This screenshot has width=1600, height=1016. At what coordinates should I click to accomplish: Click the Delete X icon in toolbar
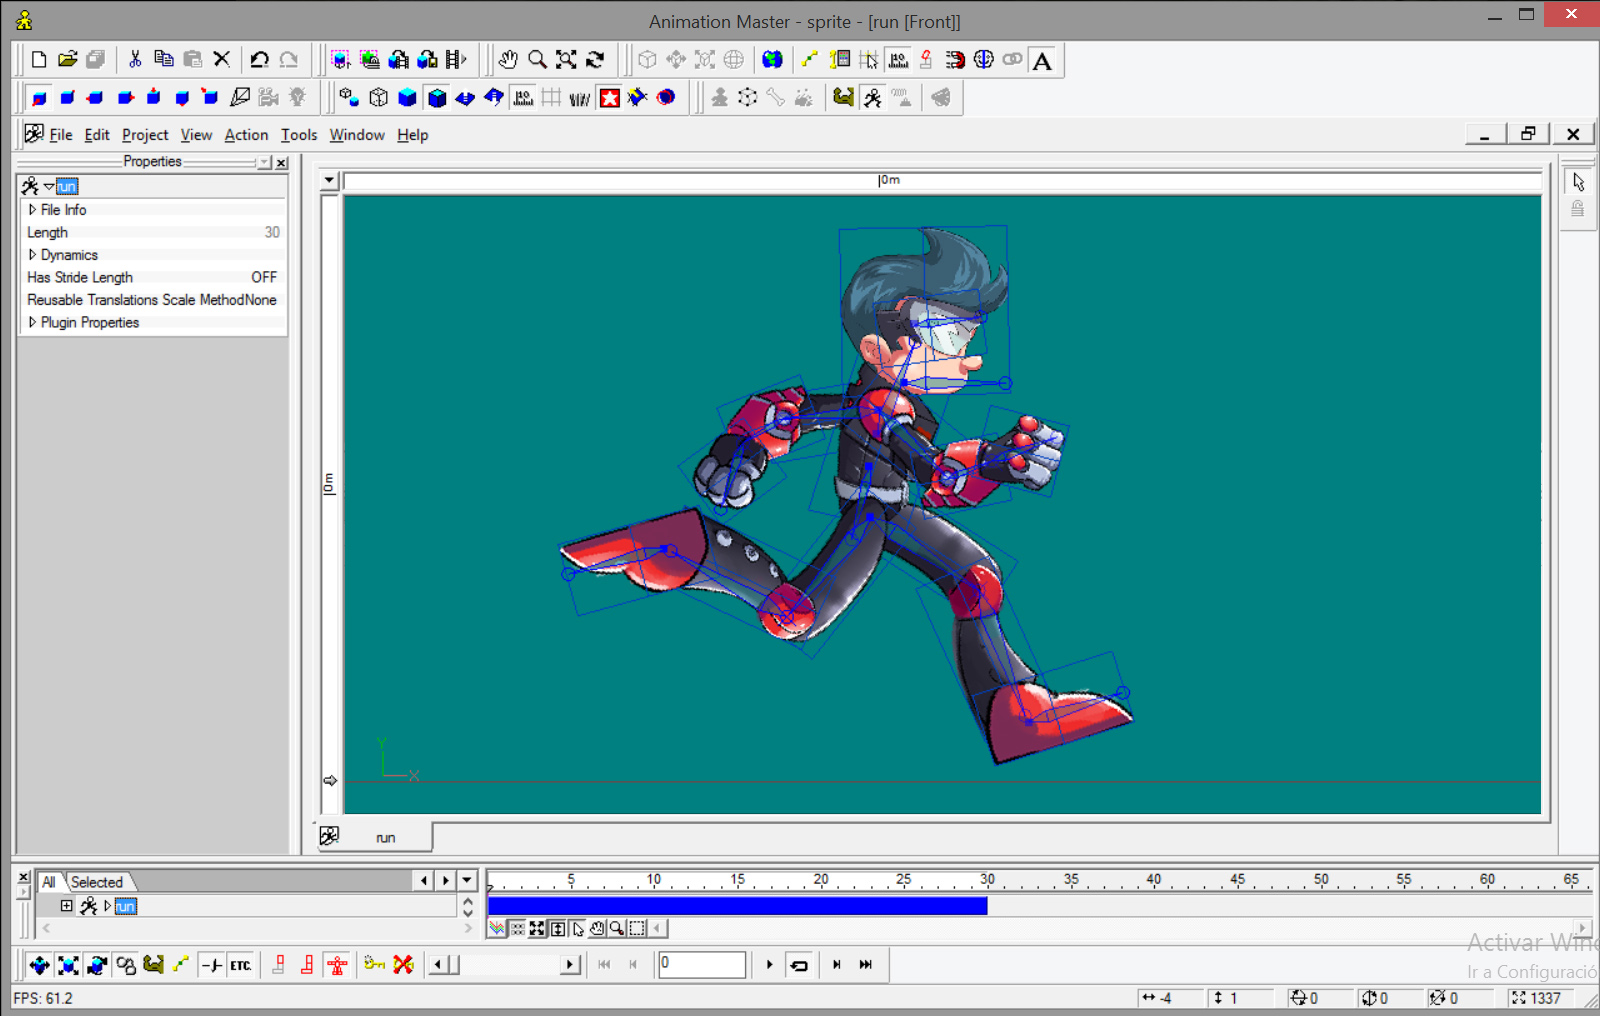[222, 60]
